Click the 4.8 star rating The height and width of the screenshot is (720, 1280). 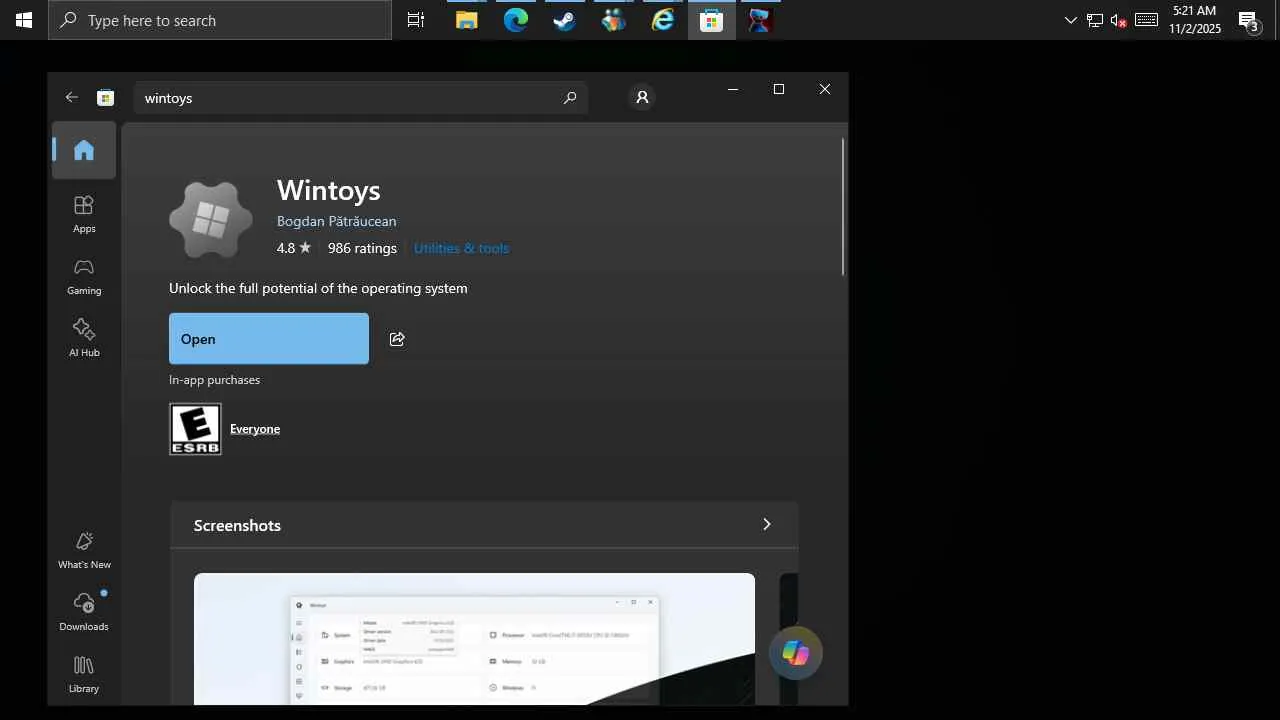294,248
